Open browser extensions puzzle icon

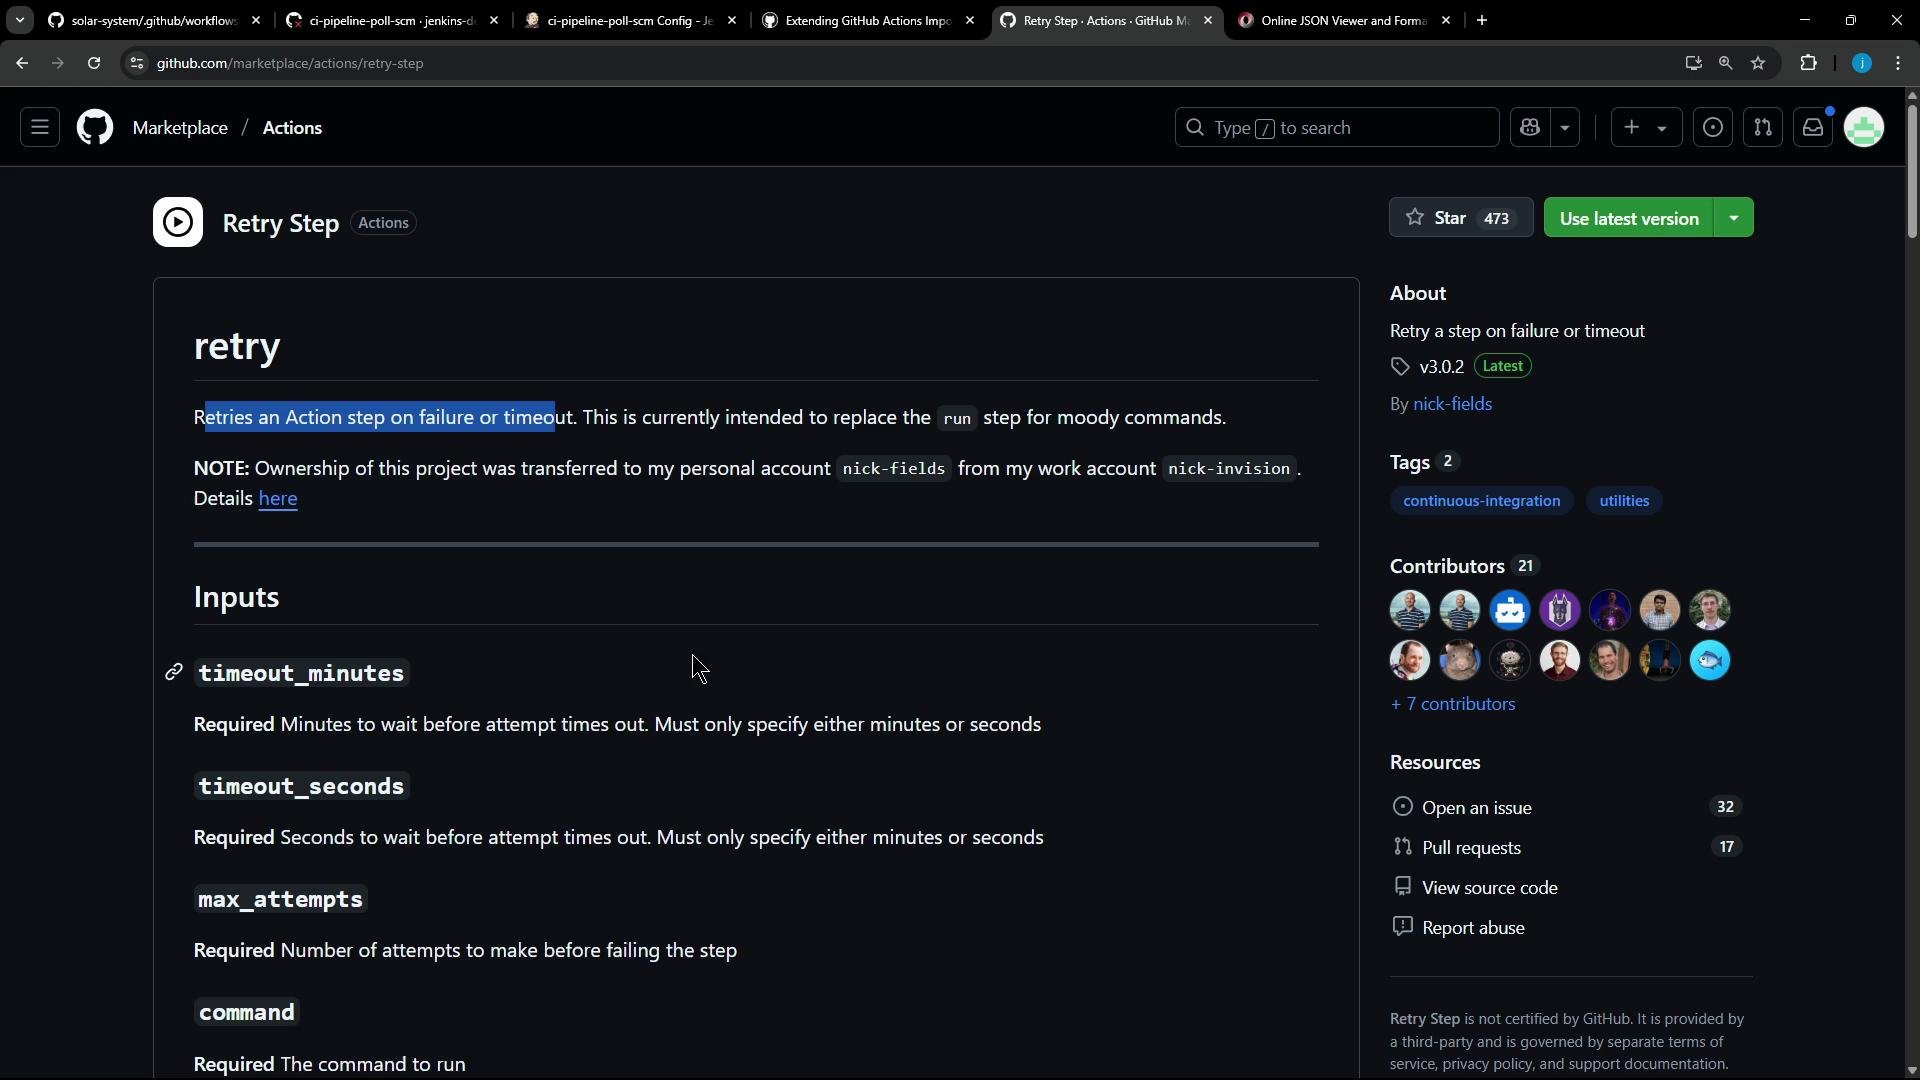(1809, 63)
